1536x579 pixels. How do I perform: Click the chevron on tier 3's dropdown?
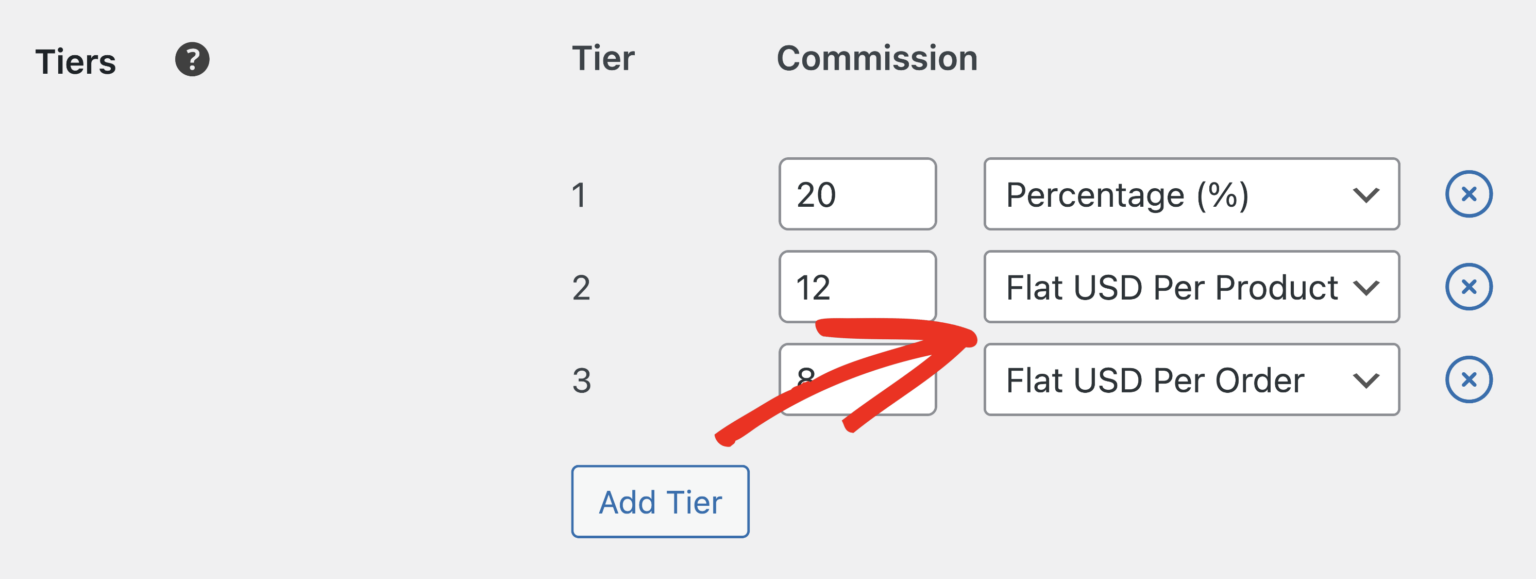[1366, 380]
